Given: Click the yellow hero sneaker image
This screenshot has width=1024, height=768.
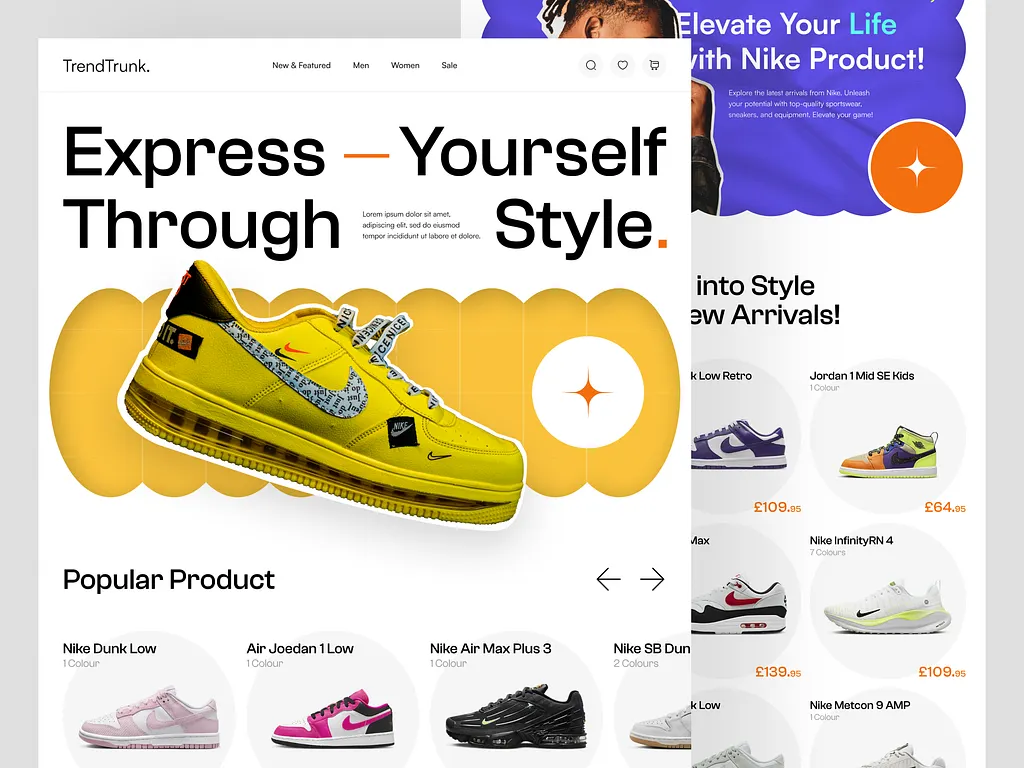Looking at the screenshot, I should [322, 392].
